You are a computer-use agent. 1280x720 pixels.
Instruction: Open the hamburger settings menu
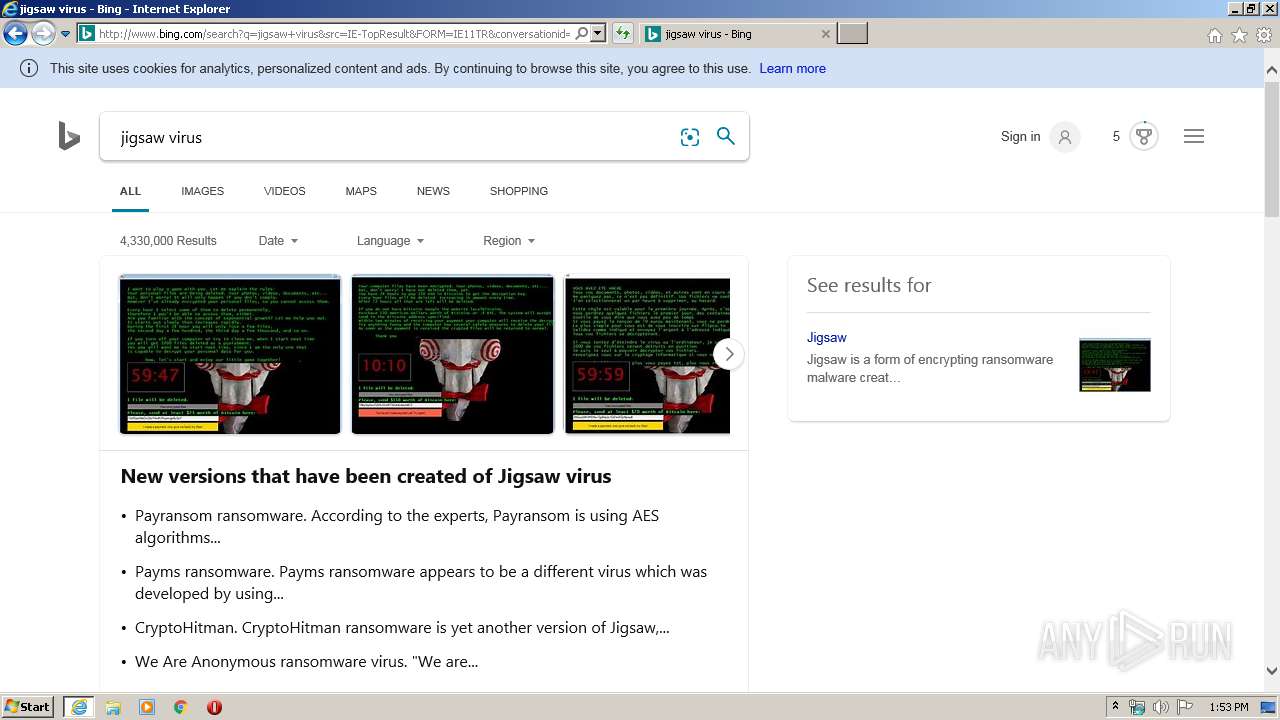coord(1194,137)
